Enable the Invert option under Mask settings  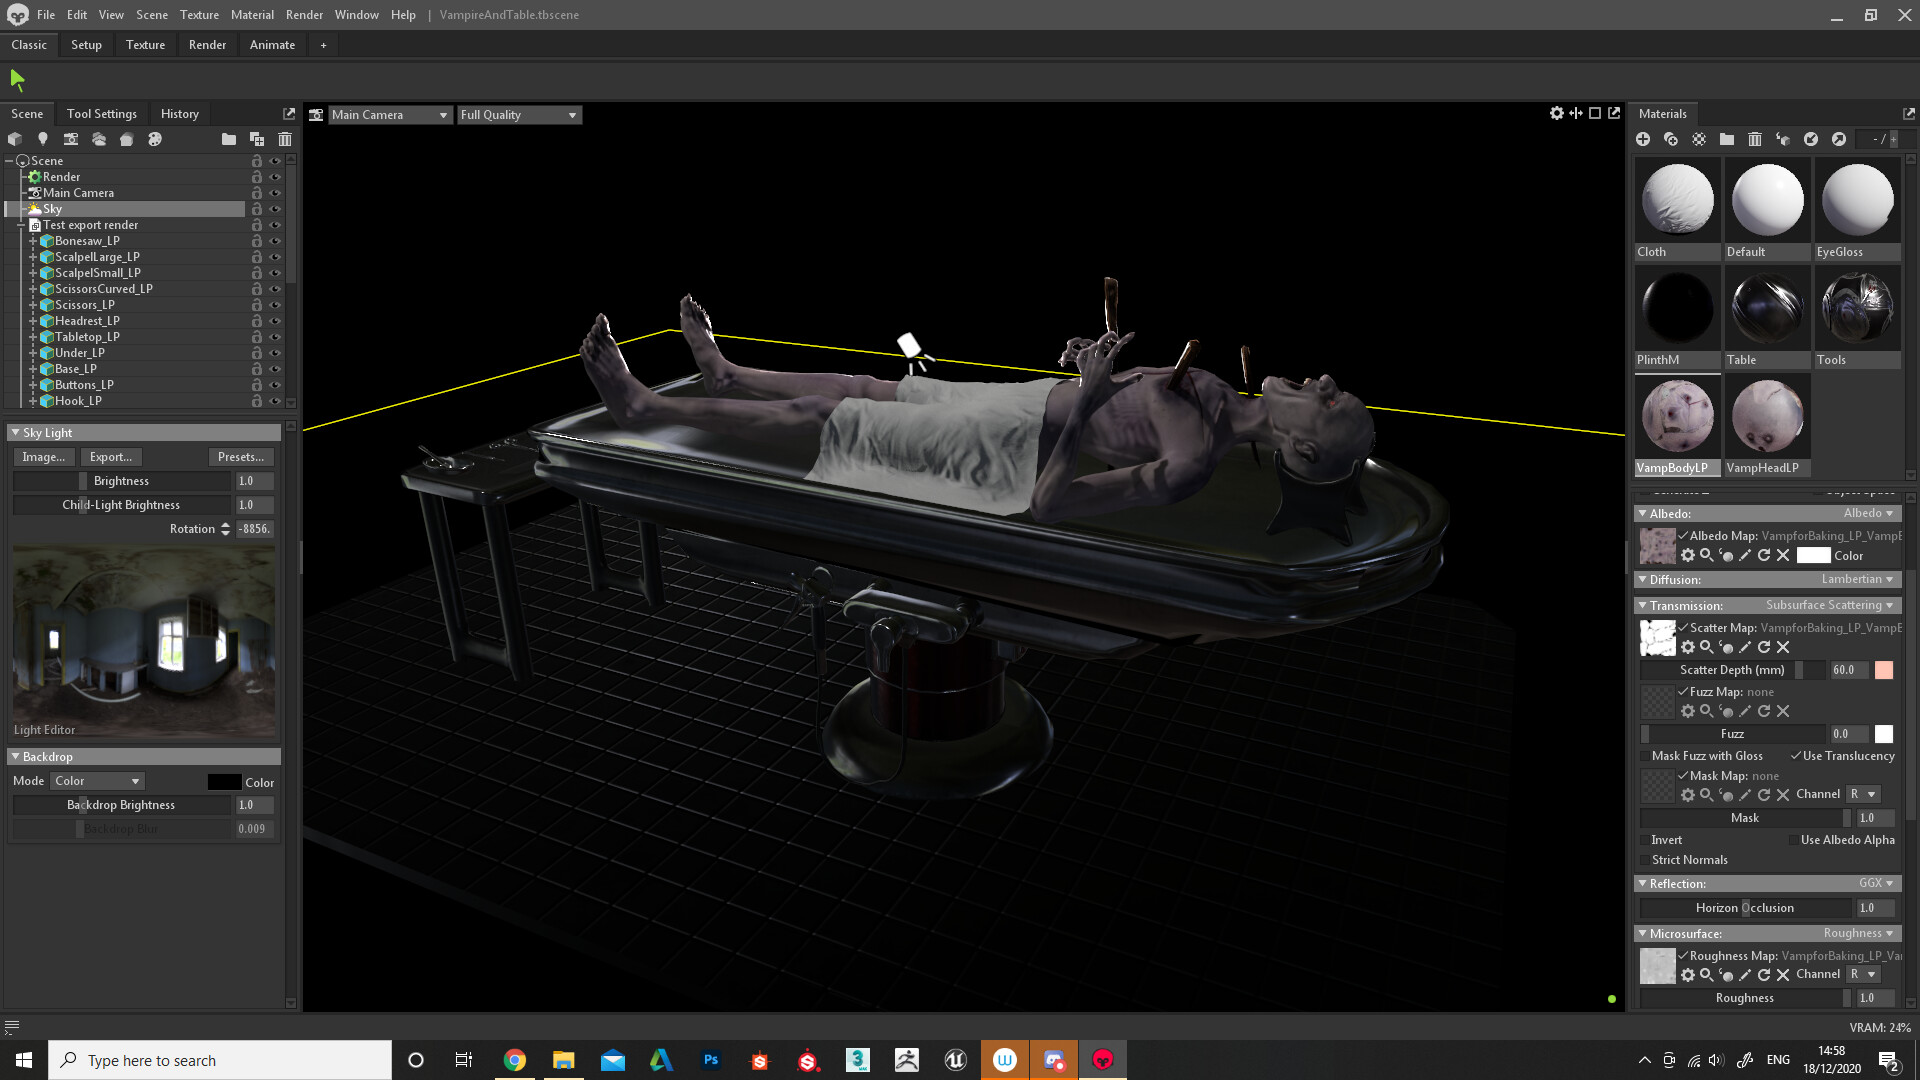(x=1645, y=840)
